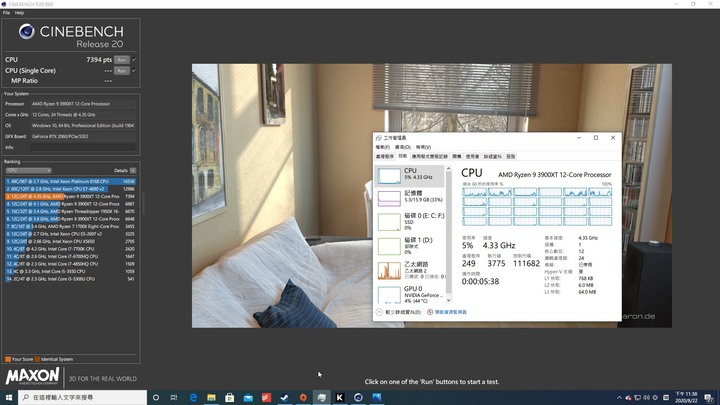
Task: Launch Microsoft Edge from taskbar
Action: tap(193, 397)
